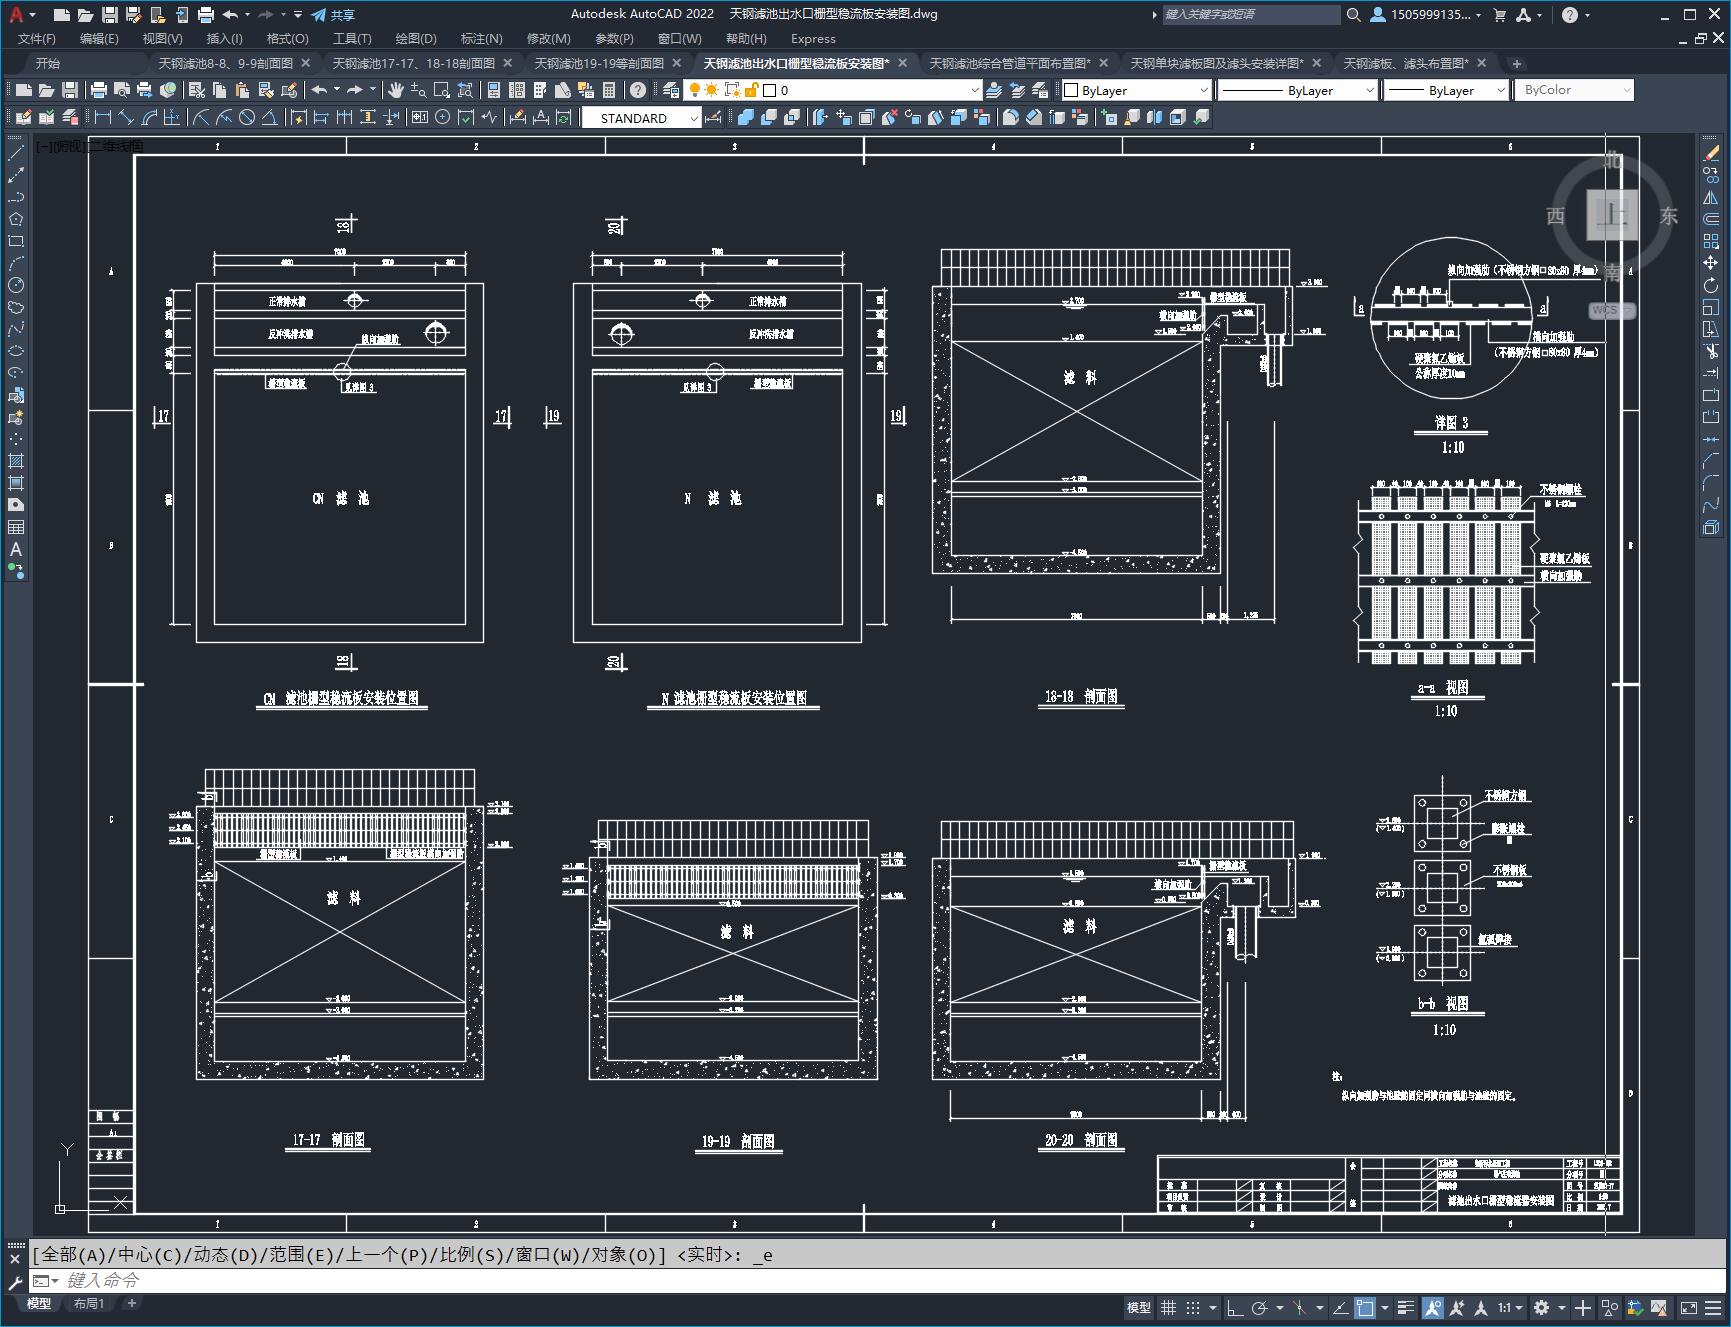Toggle snap mode dots in status bar
The image size is (1731, 1327).
click(x=1193, y=1307)
